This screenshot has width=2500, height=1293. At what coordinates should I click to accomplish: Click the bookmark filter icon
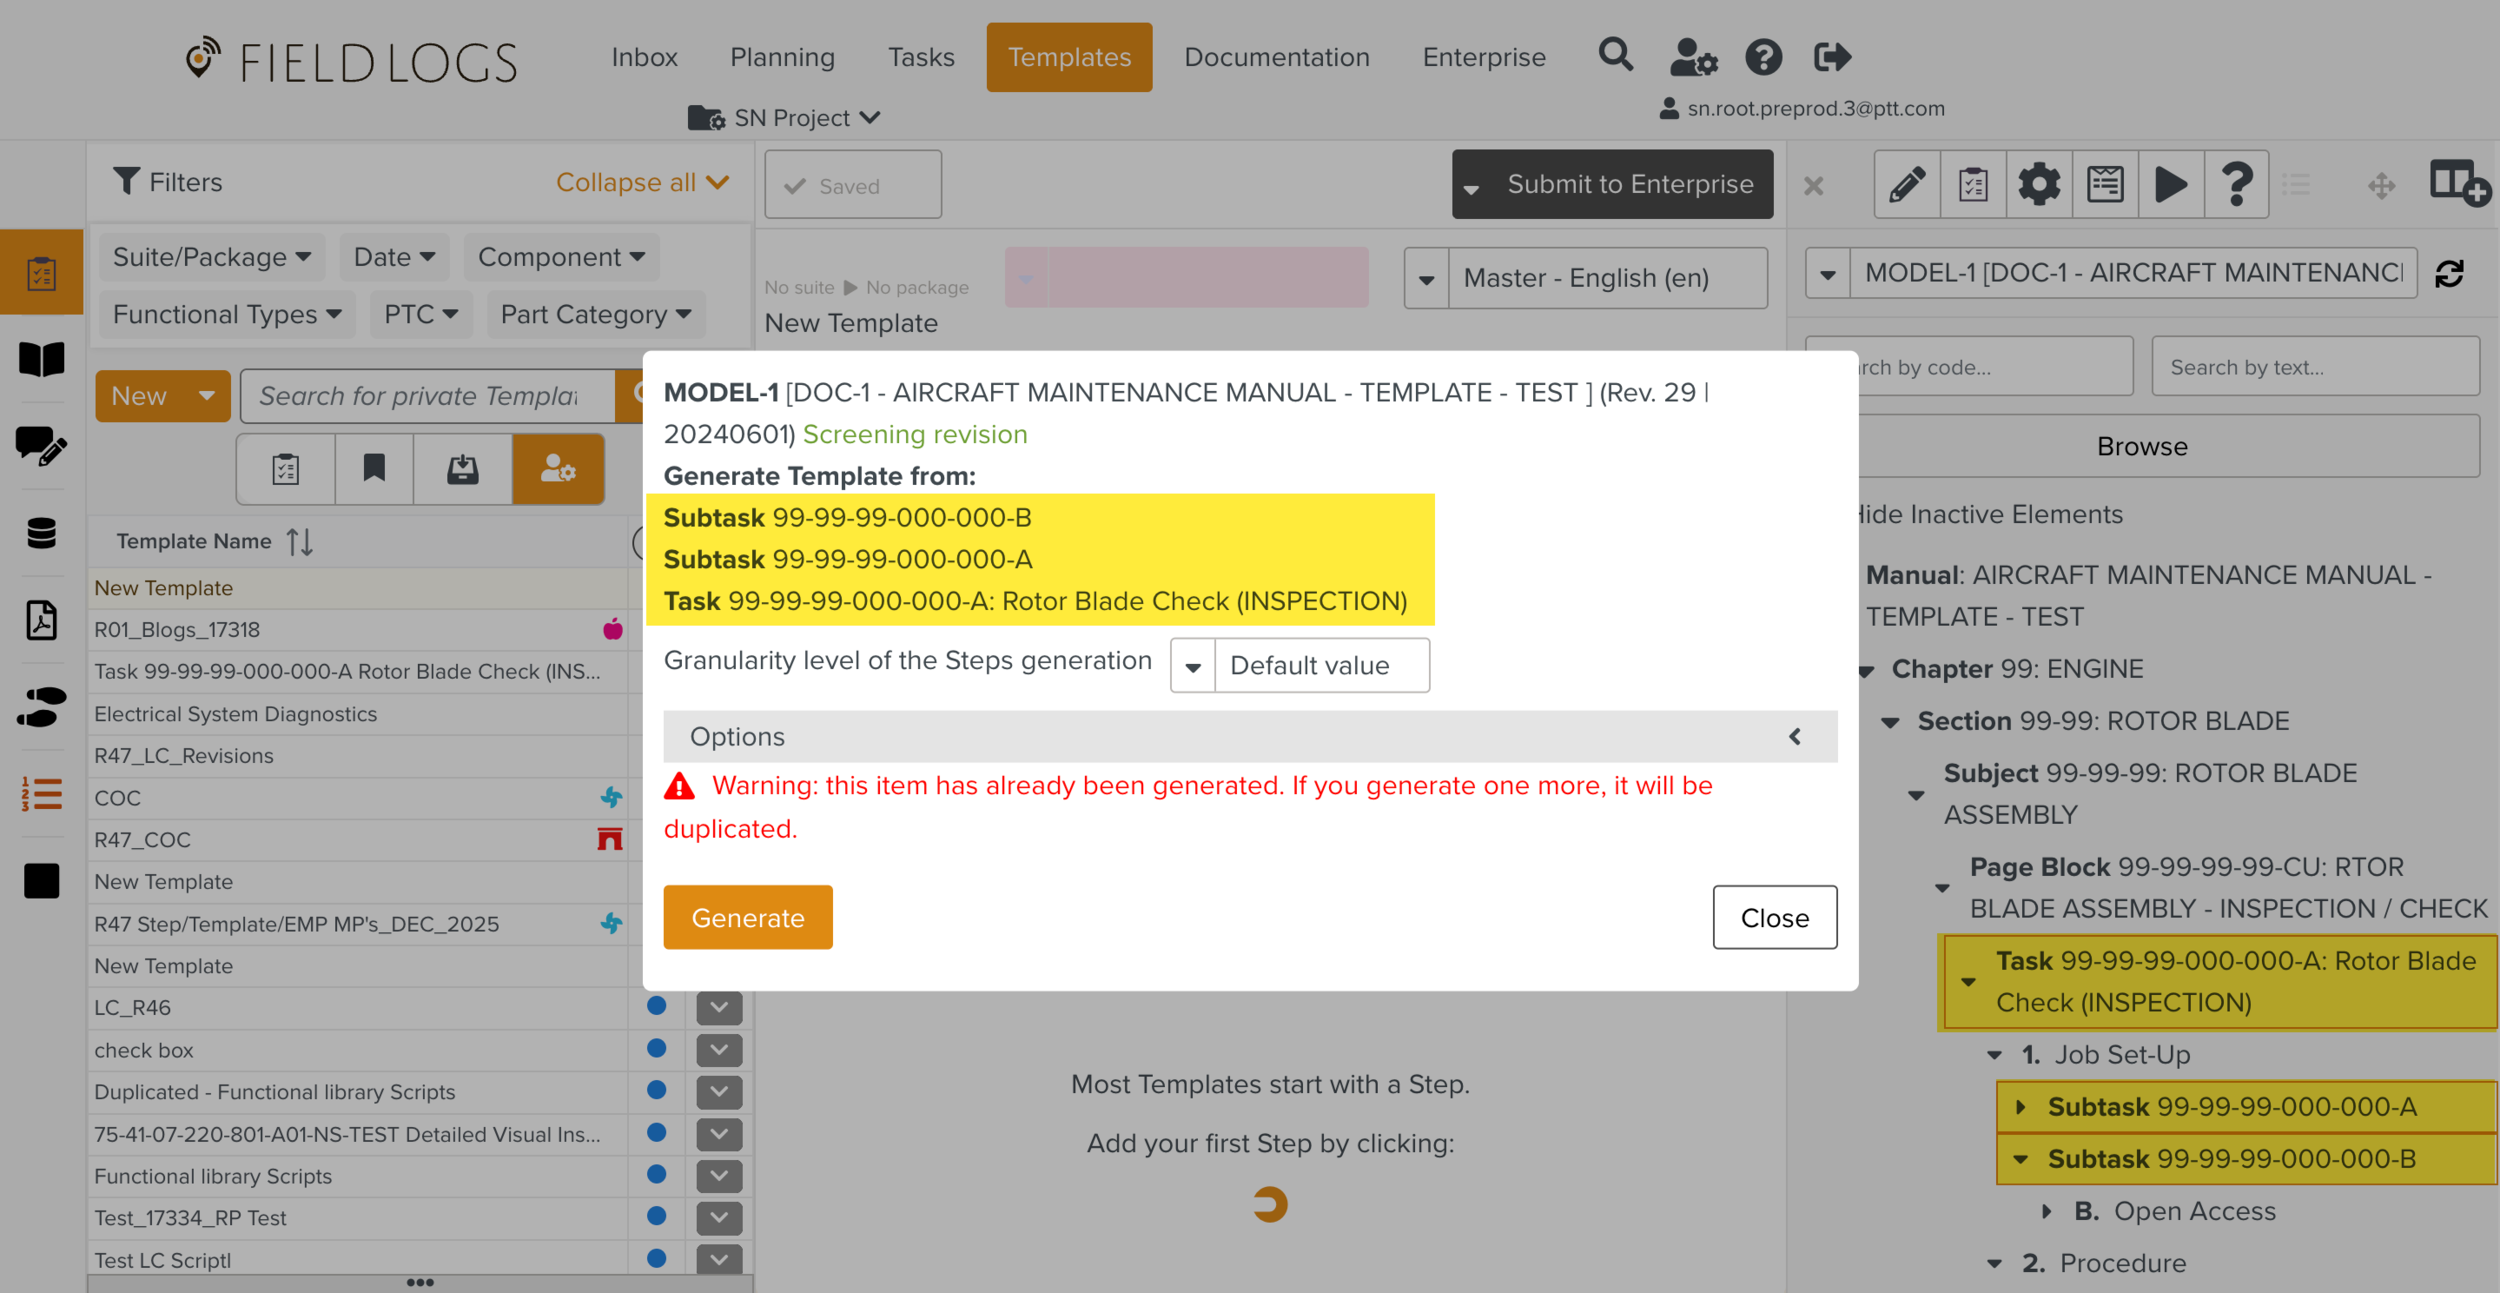click(x=374, y=468)
